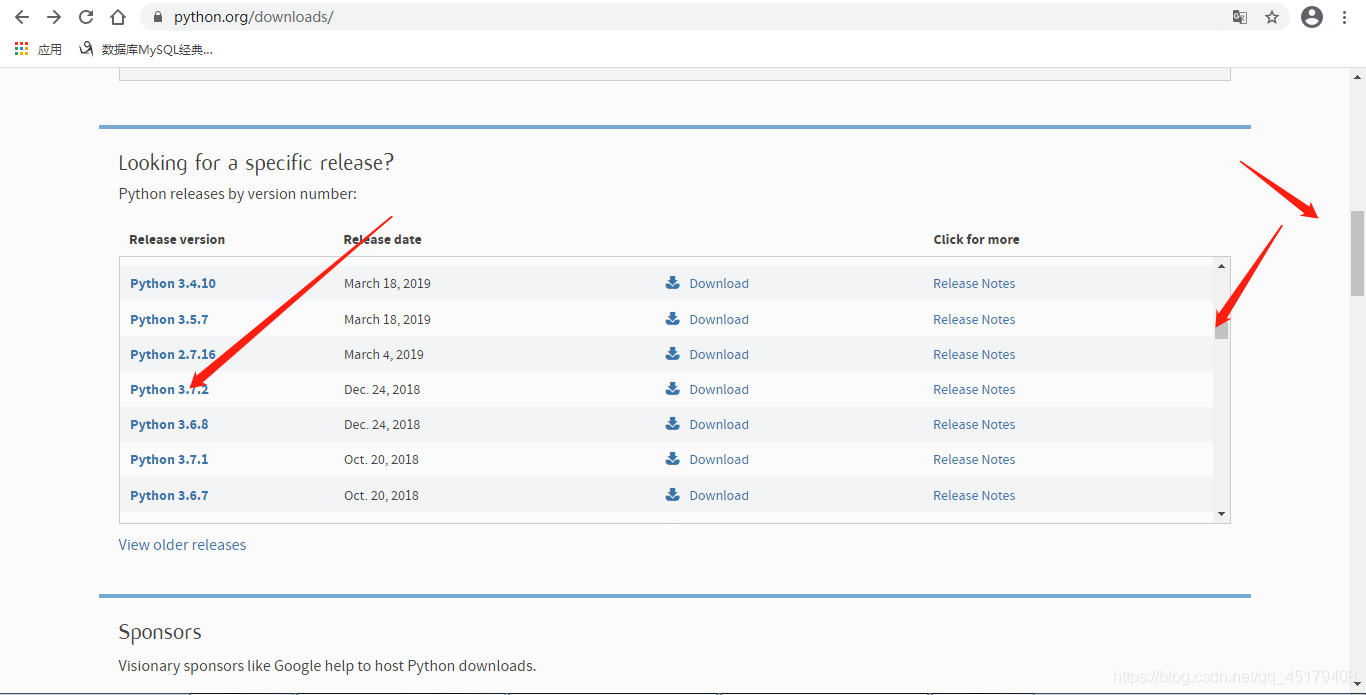Open Python 2.7.16 release link
Image resolution: width=1366 pixels, height=695 pixels.
[173, 355]
